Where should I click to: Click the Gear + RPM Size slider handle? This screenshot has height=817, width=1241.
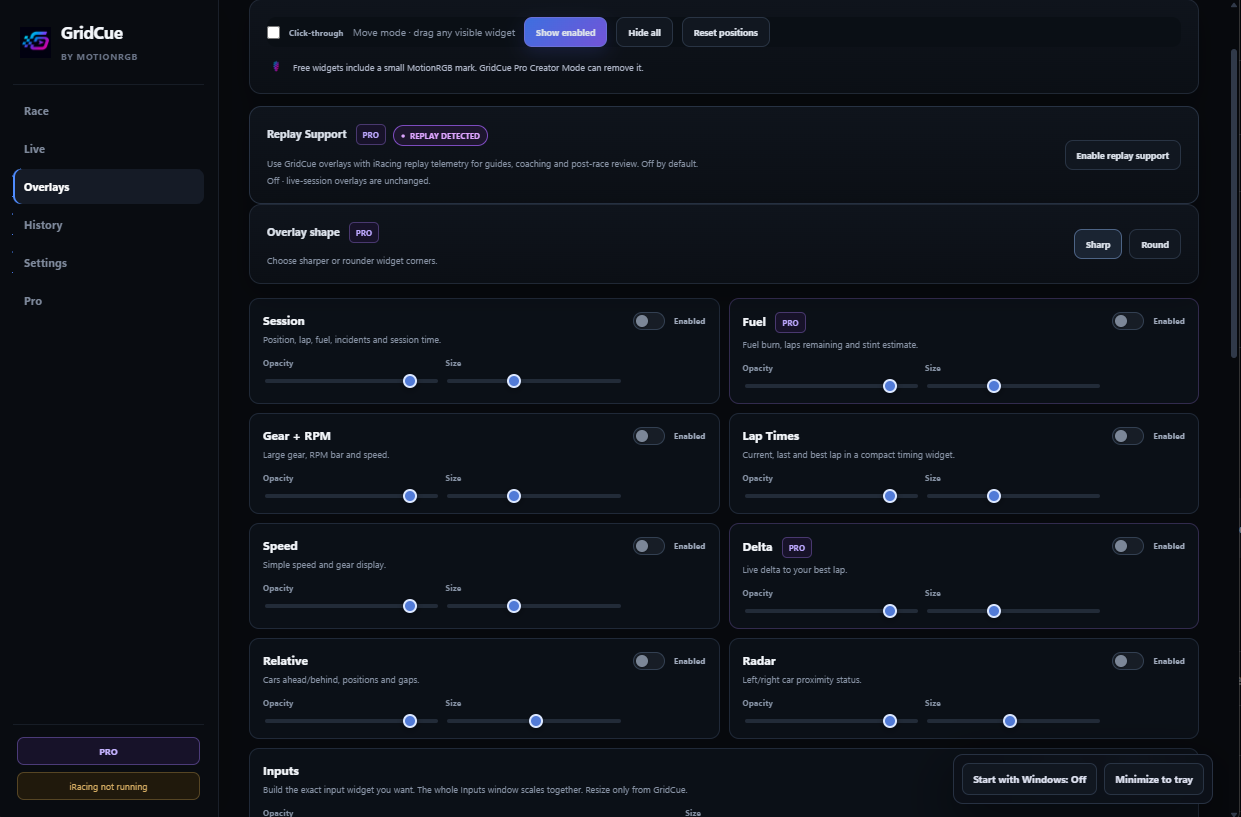pos(514,496)
